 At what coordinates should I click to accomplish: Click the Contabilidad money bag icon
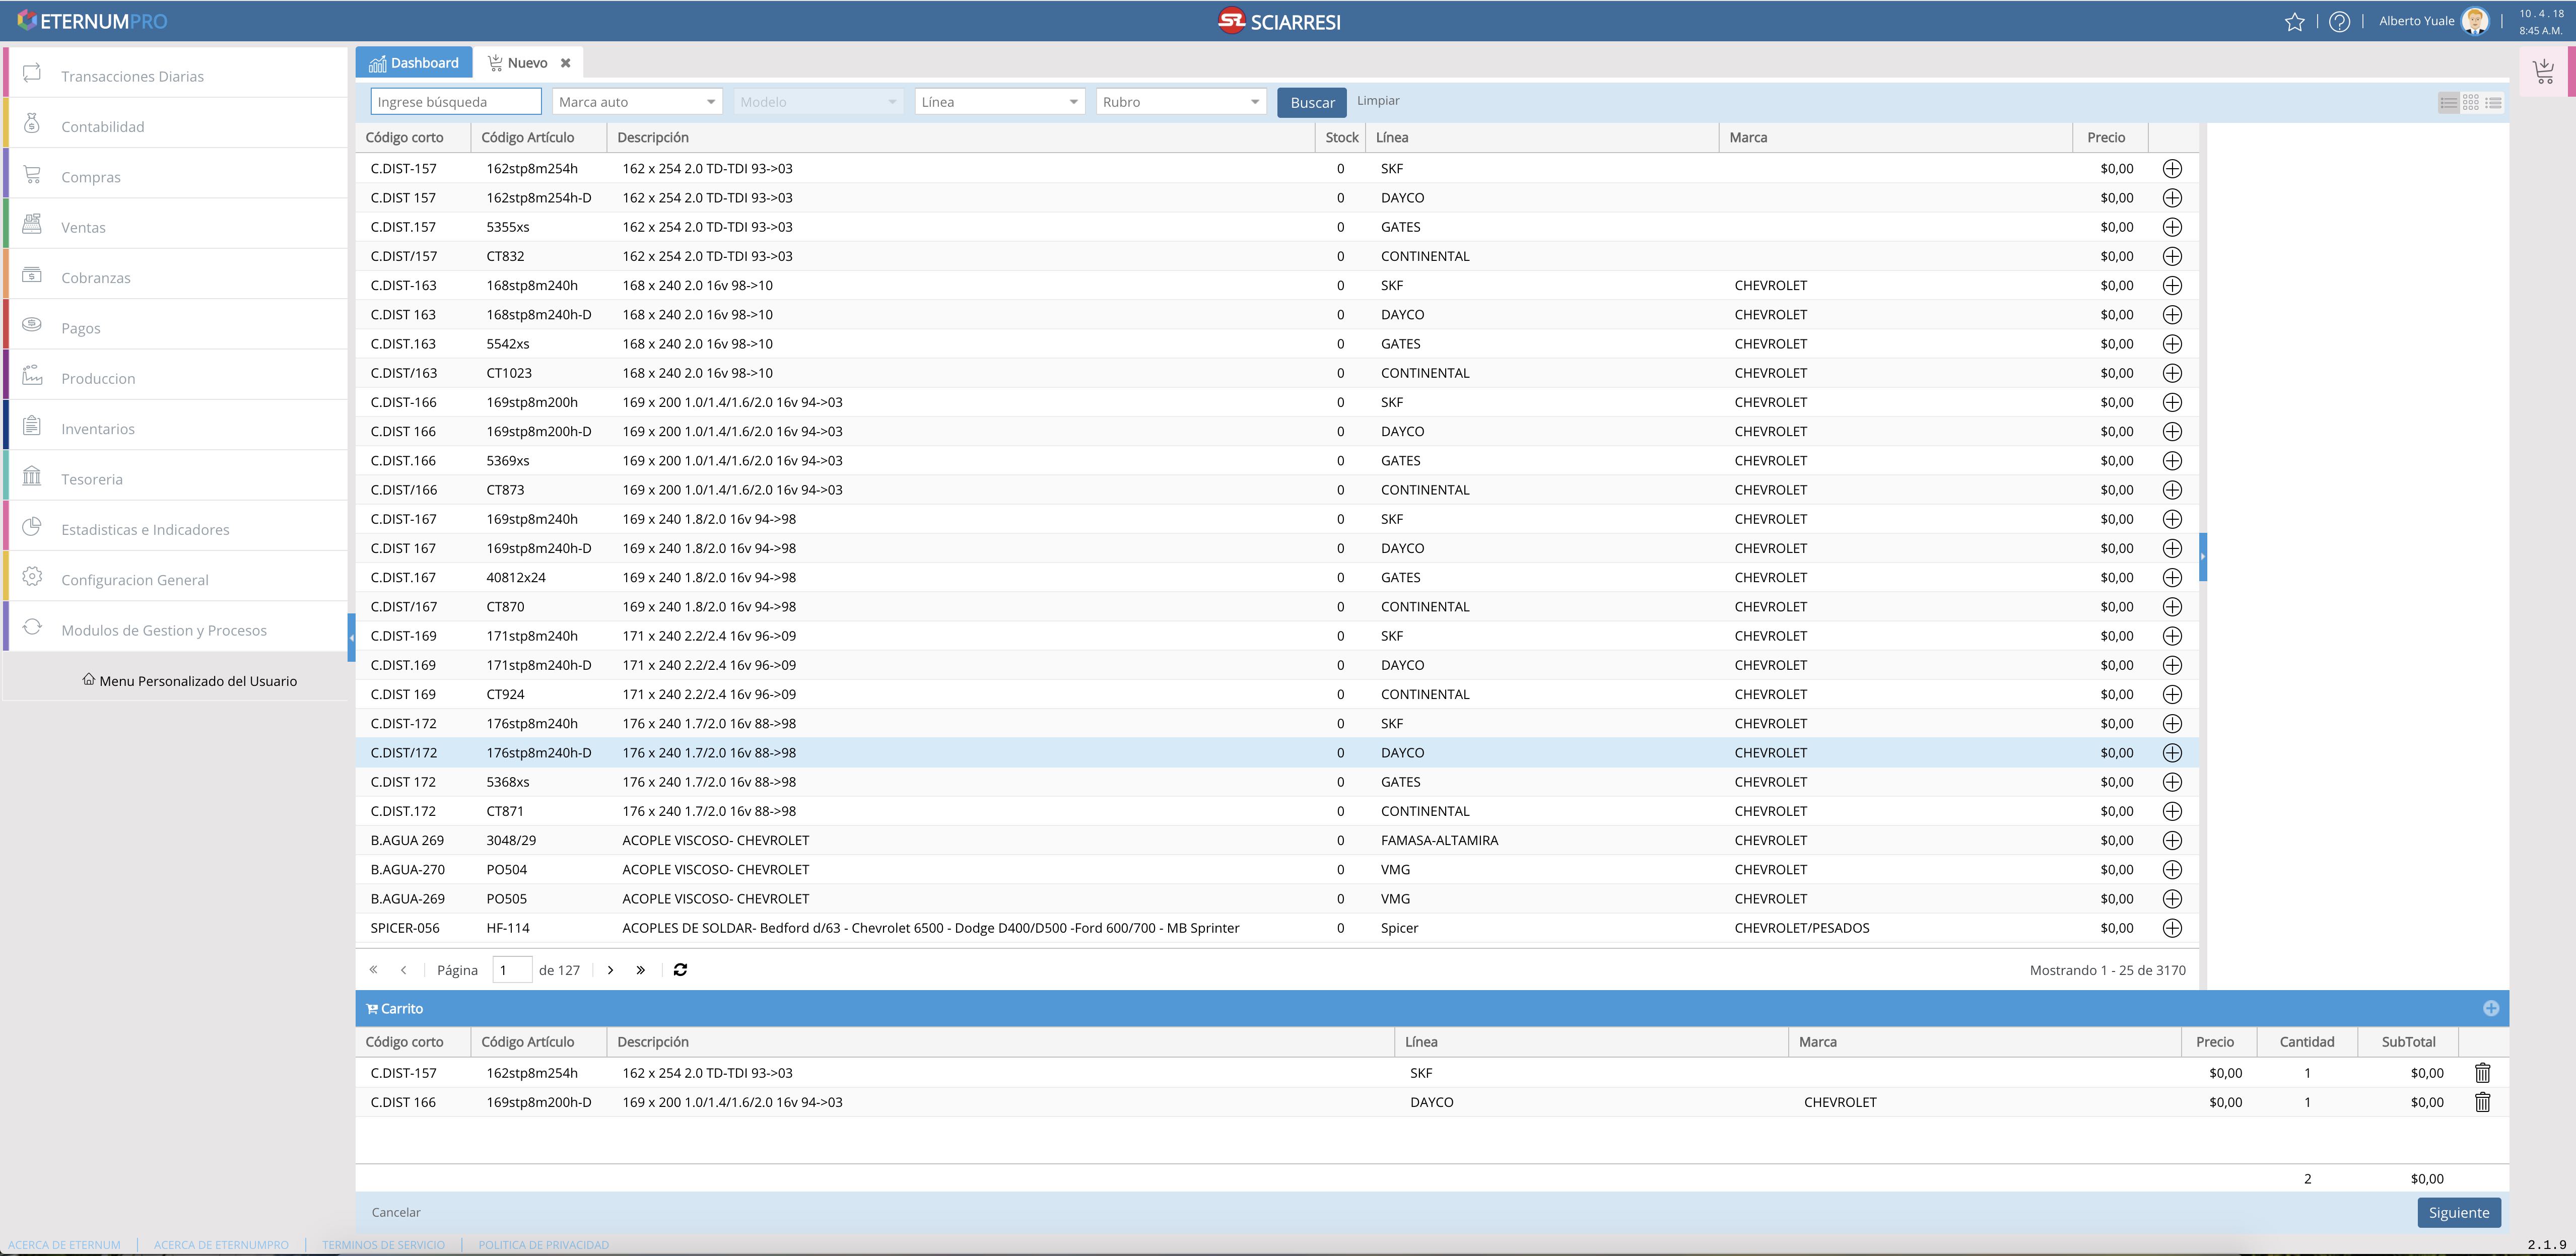(x=32, y=124)
